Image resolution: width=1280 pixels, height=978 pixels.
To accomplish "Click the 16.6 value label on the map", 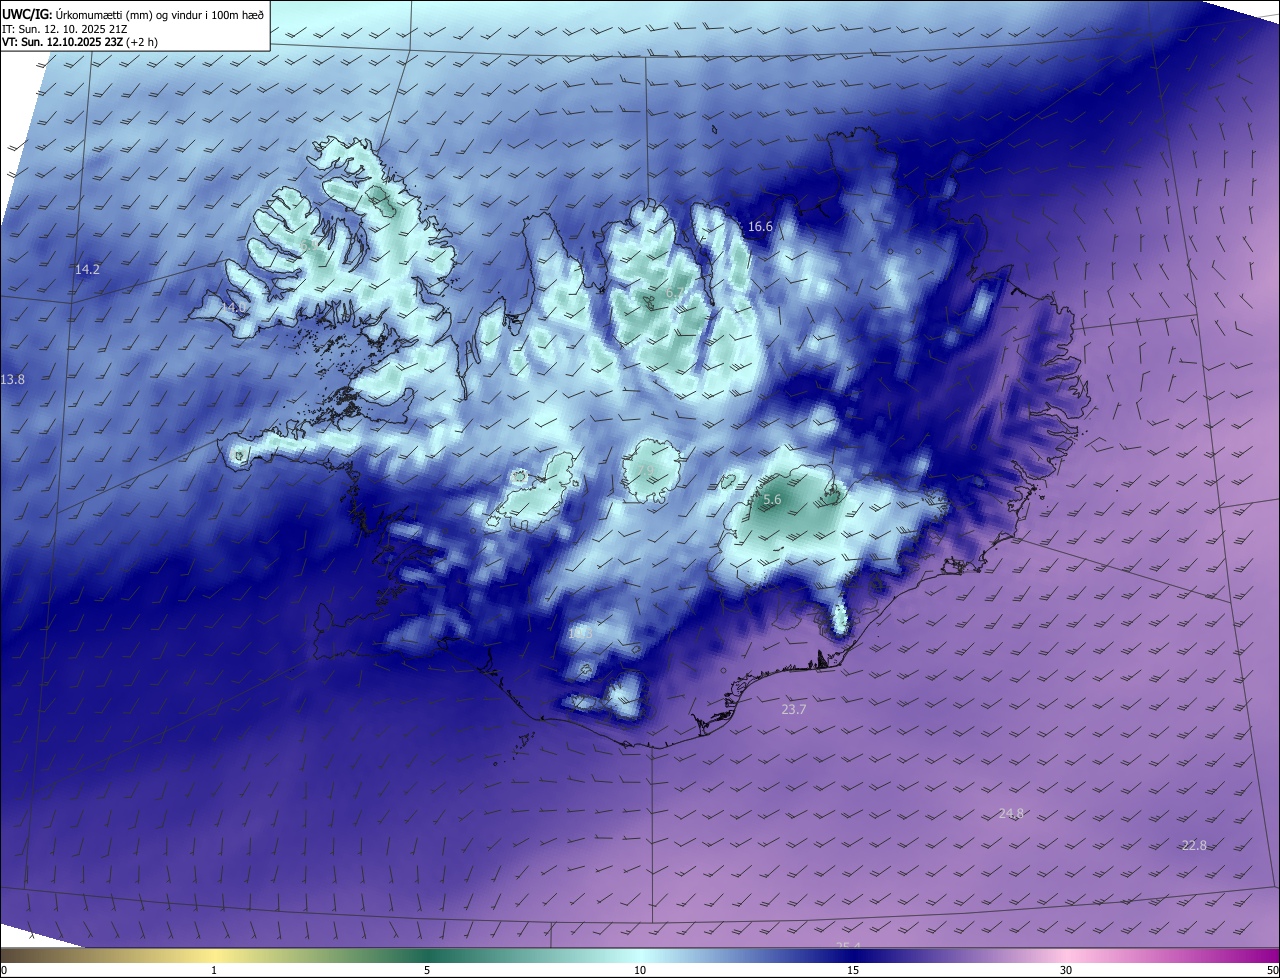I will tap(760, 227).
